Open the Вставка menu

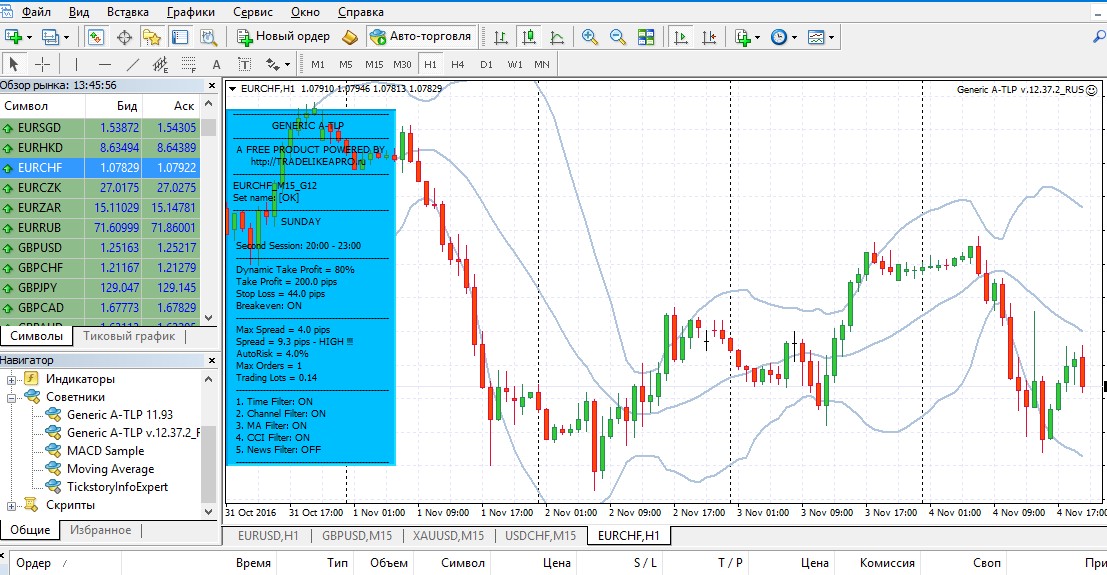tap(128, 12)
